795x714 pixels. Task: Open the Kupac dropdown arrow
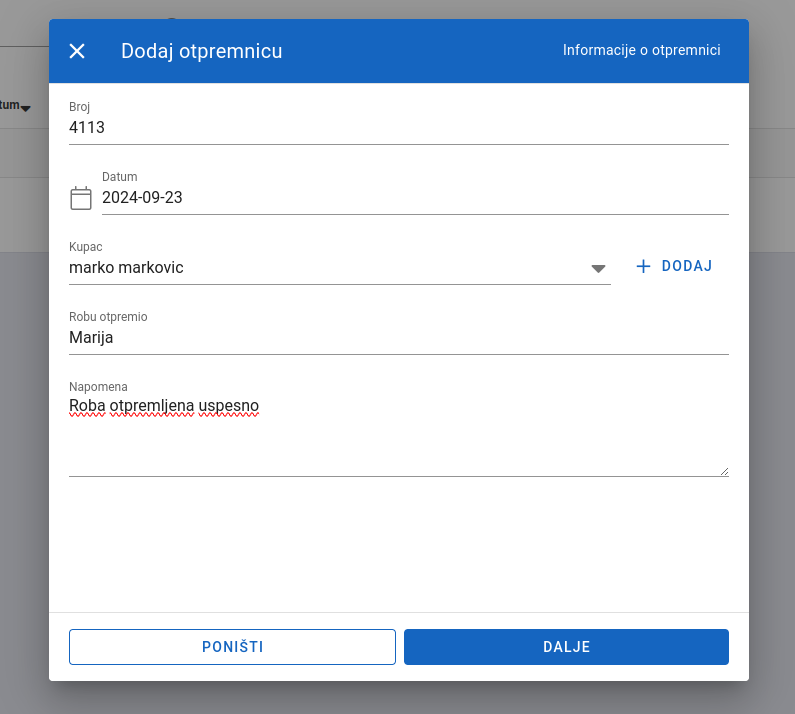pyautogui.click(x=598, y=268)
